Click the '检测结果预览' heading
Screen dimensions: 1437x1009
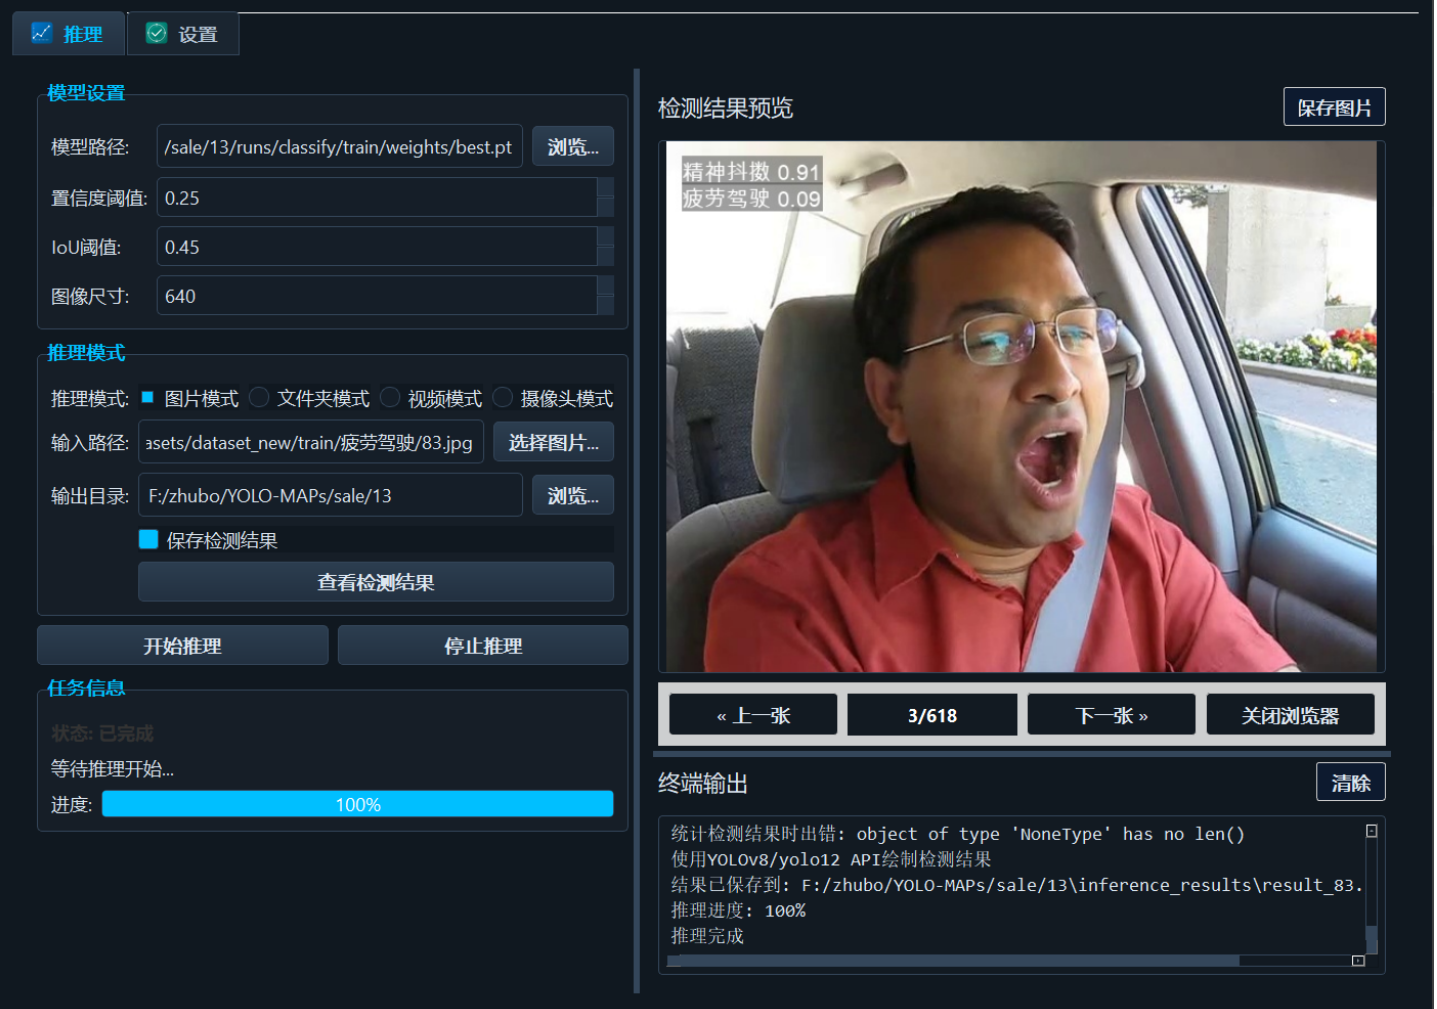pyautogui.click(x=726, y=108)
